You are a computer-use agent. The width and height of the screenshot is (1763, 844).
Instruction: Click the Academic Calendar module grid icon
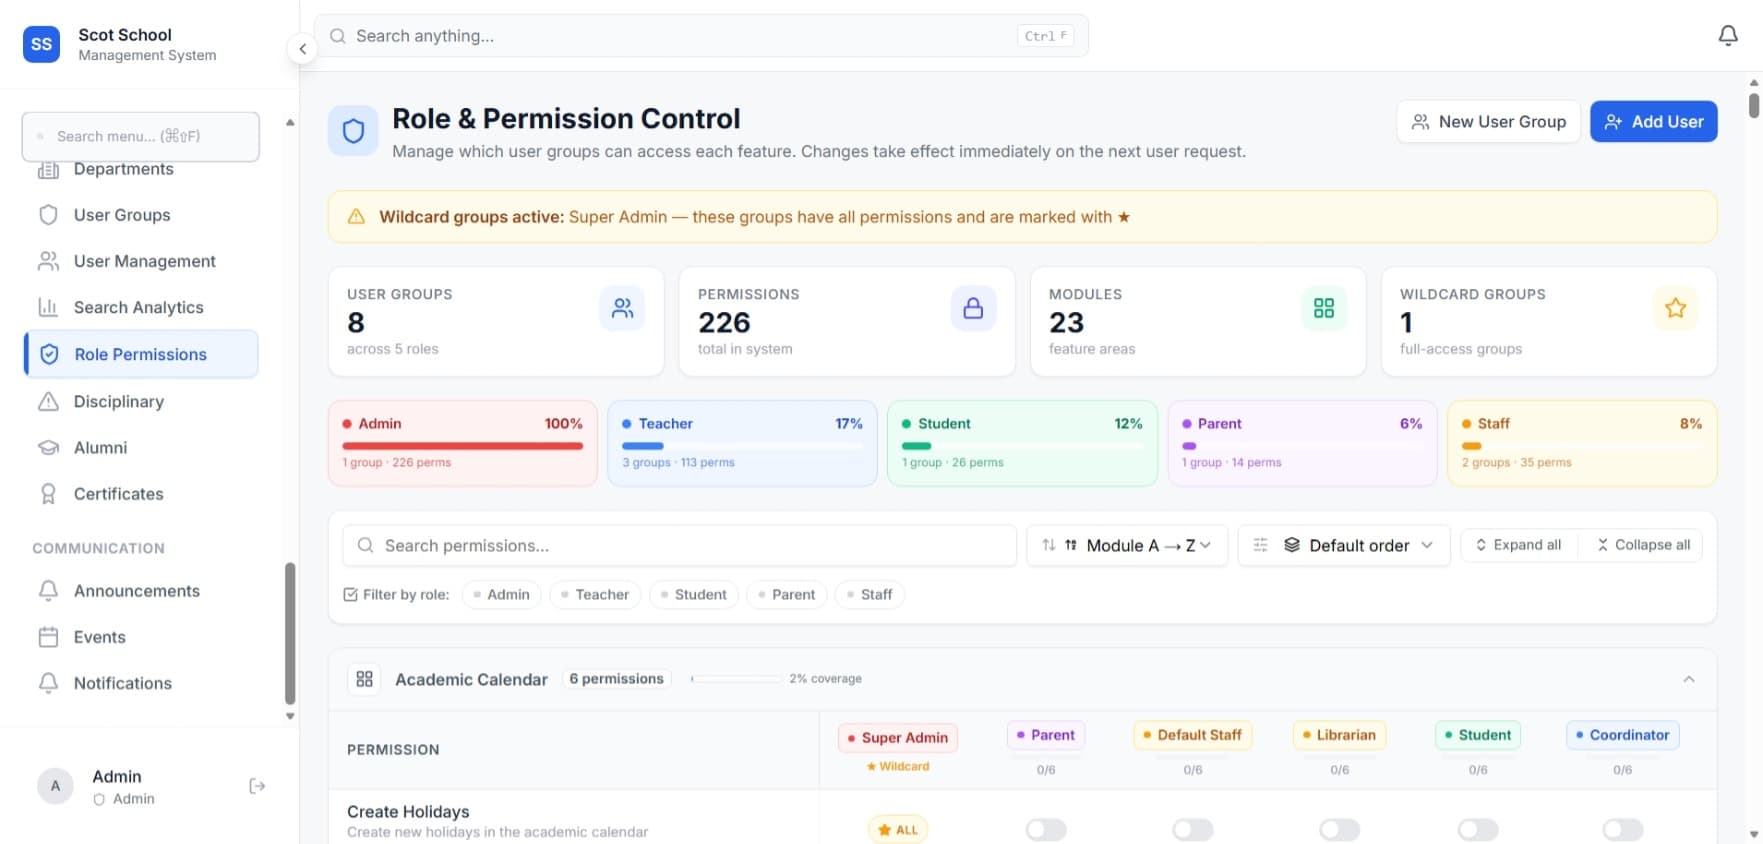point(364,679)
